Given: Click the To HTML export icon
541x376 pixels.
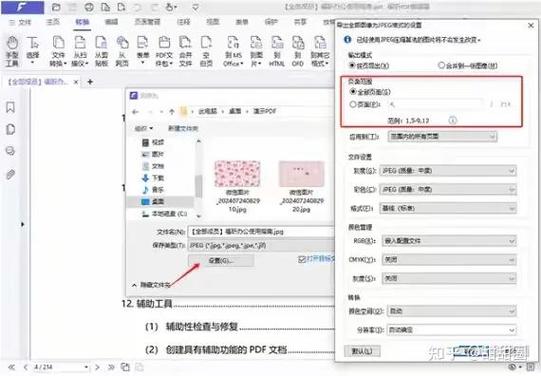Looking at the screenshot, I should coord(277,51).
